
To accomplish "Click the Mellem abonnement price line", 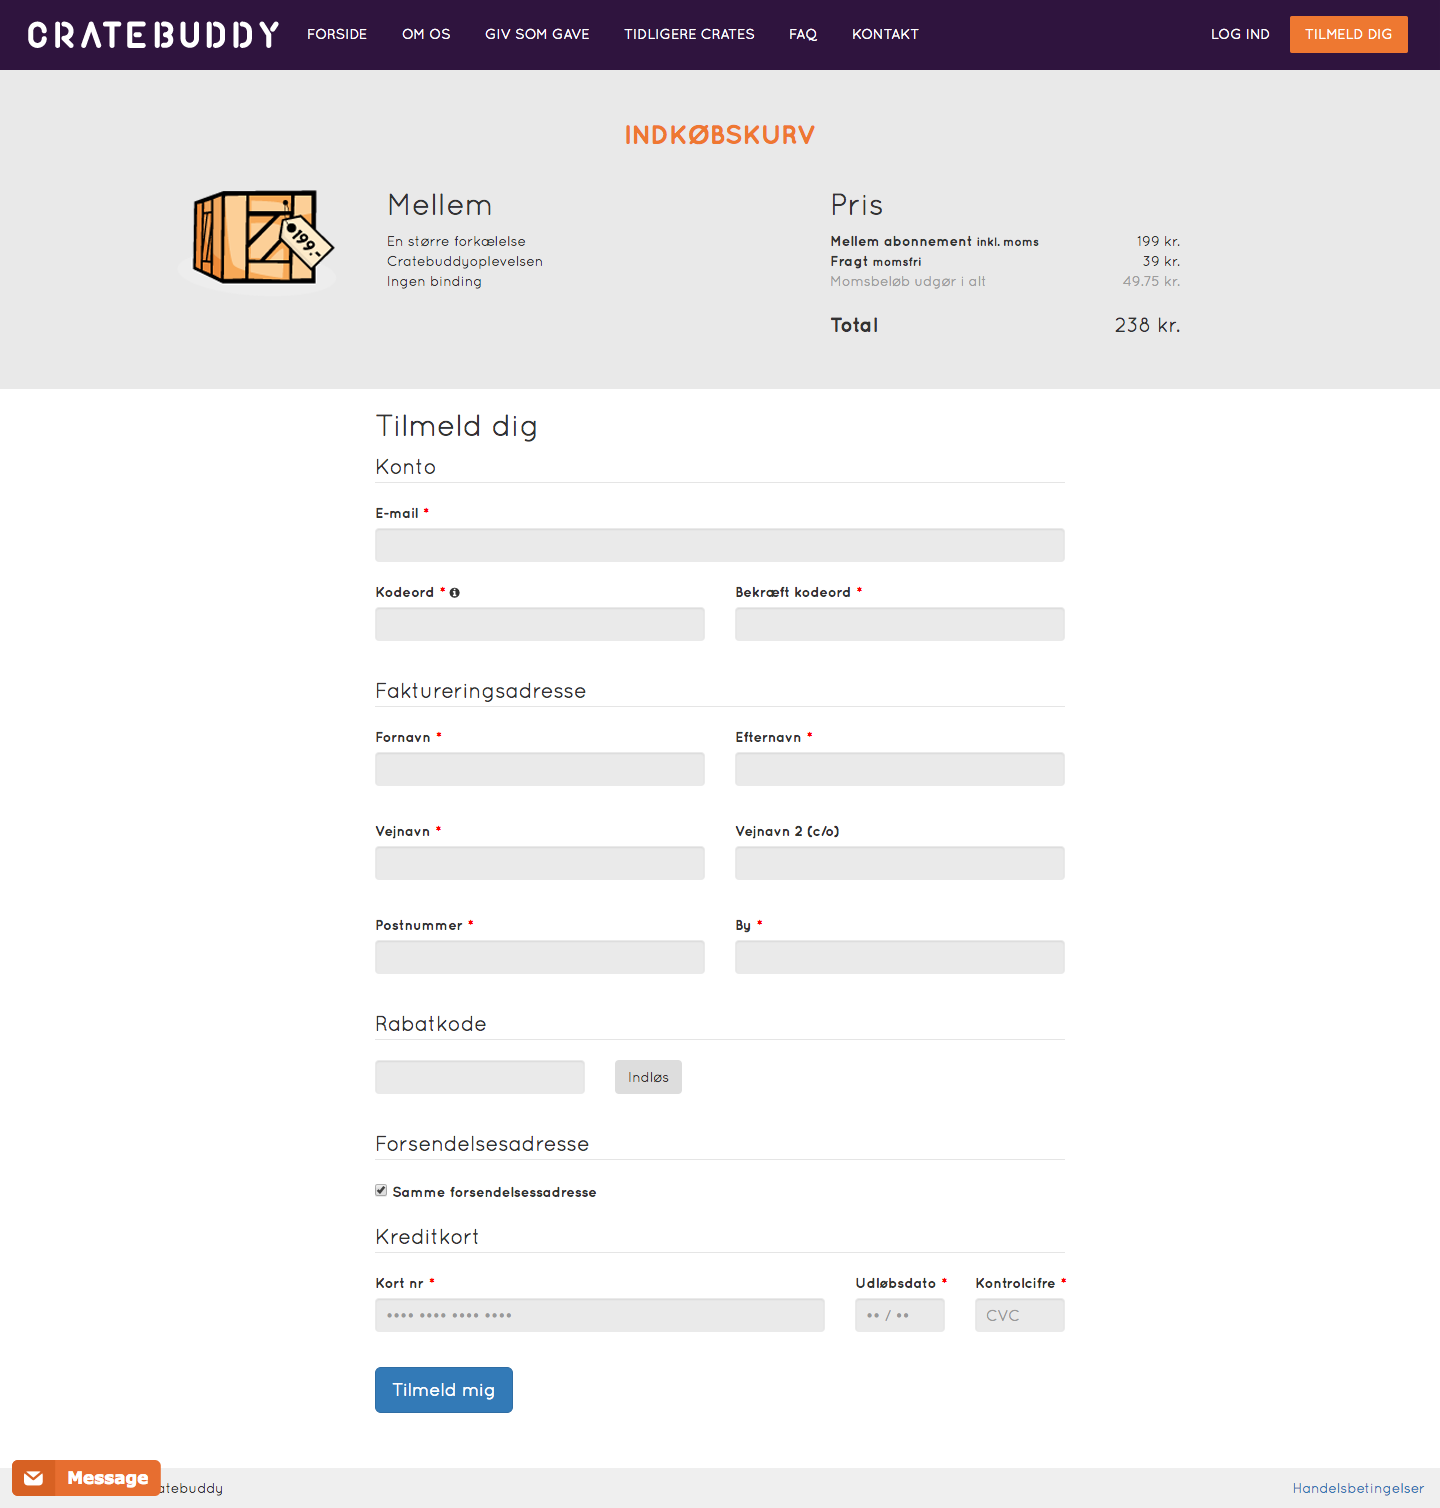I will 1005,241.
